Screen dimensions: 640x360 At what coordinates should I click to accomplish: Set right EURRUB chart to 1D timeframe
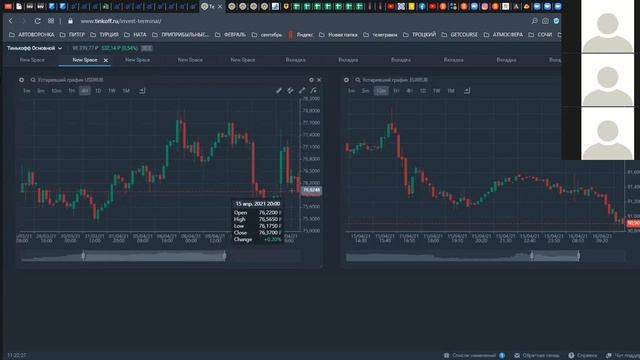pos(423,91)
